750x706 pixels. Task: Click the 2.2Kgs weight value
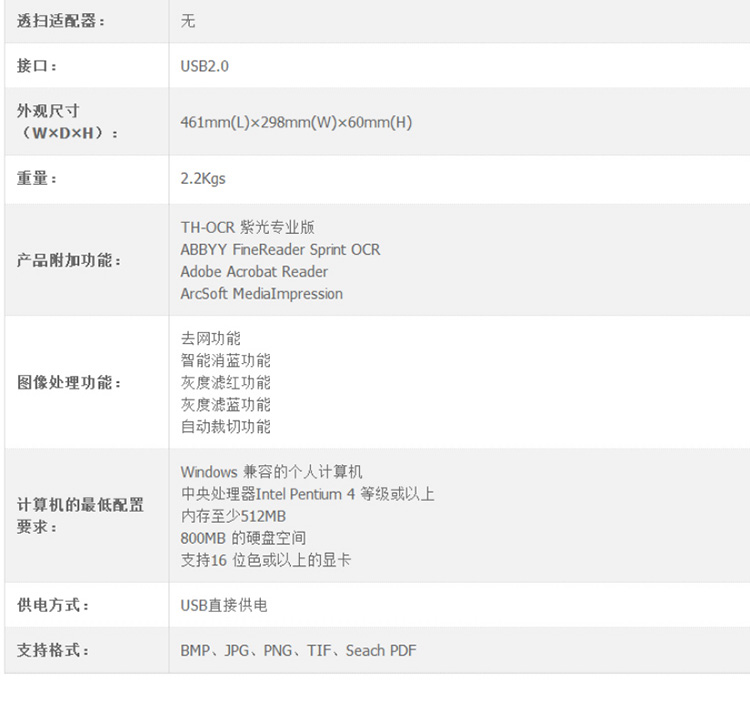tap(203, 179)
